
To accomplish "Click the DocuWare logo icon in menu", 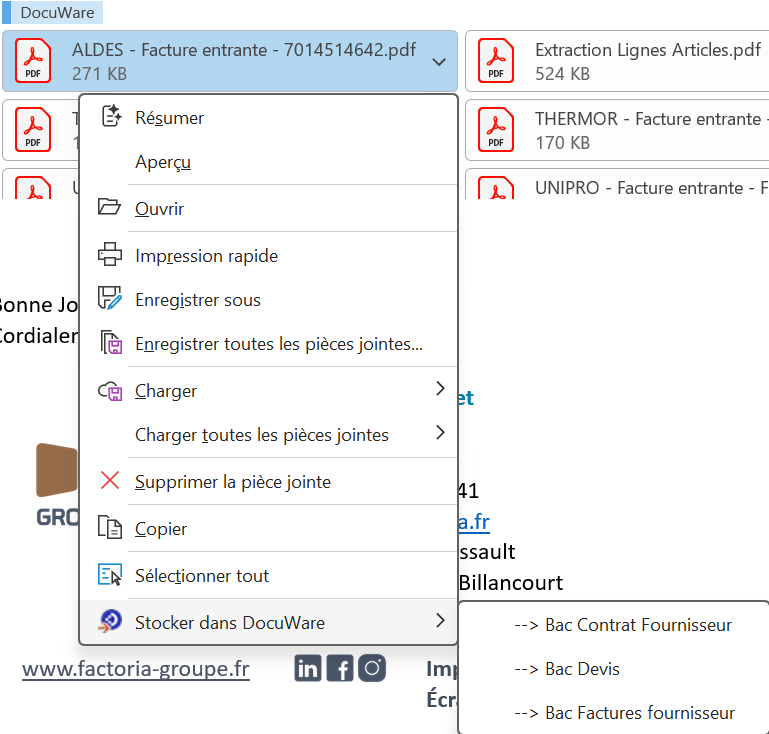I will coord(110,621).
